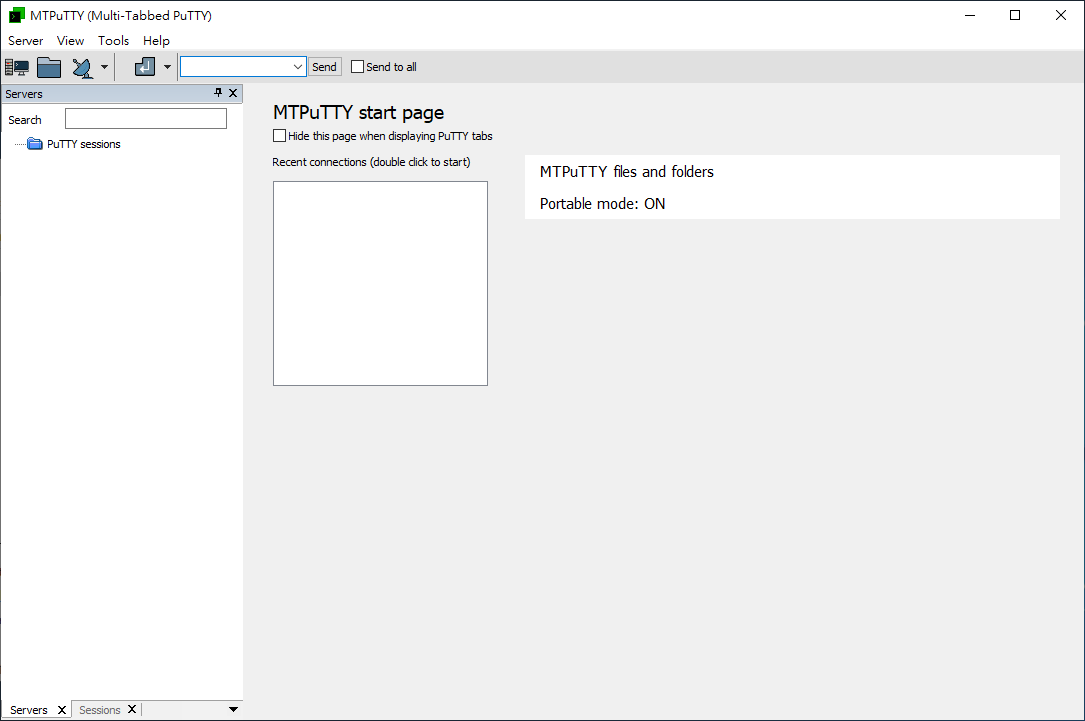Click the pin icon on Servers panel
The height and width of the screenshot is (721, 1085).
point(217,93)
